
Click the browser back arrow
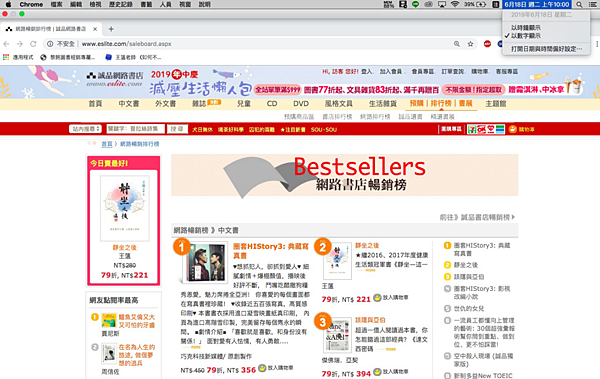[x=6, y=44]
